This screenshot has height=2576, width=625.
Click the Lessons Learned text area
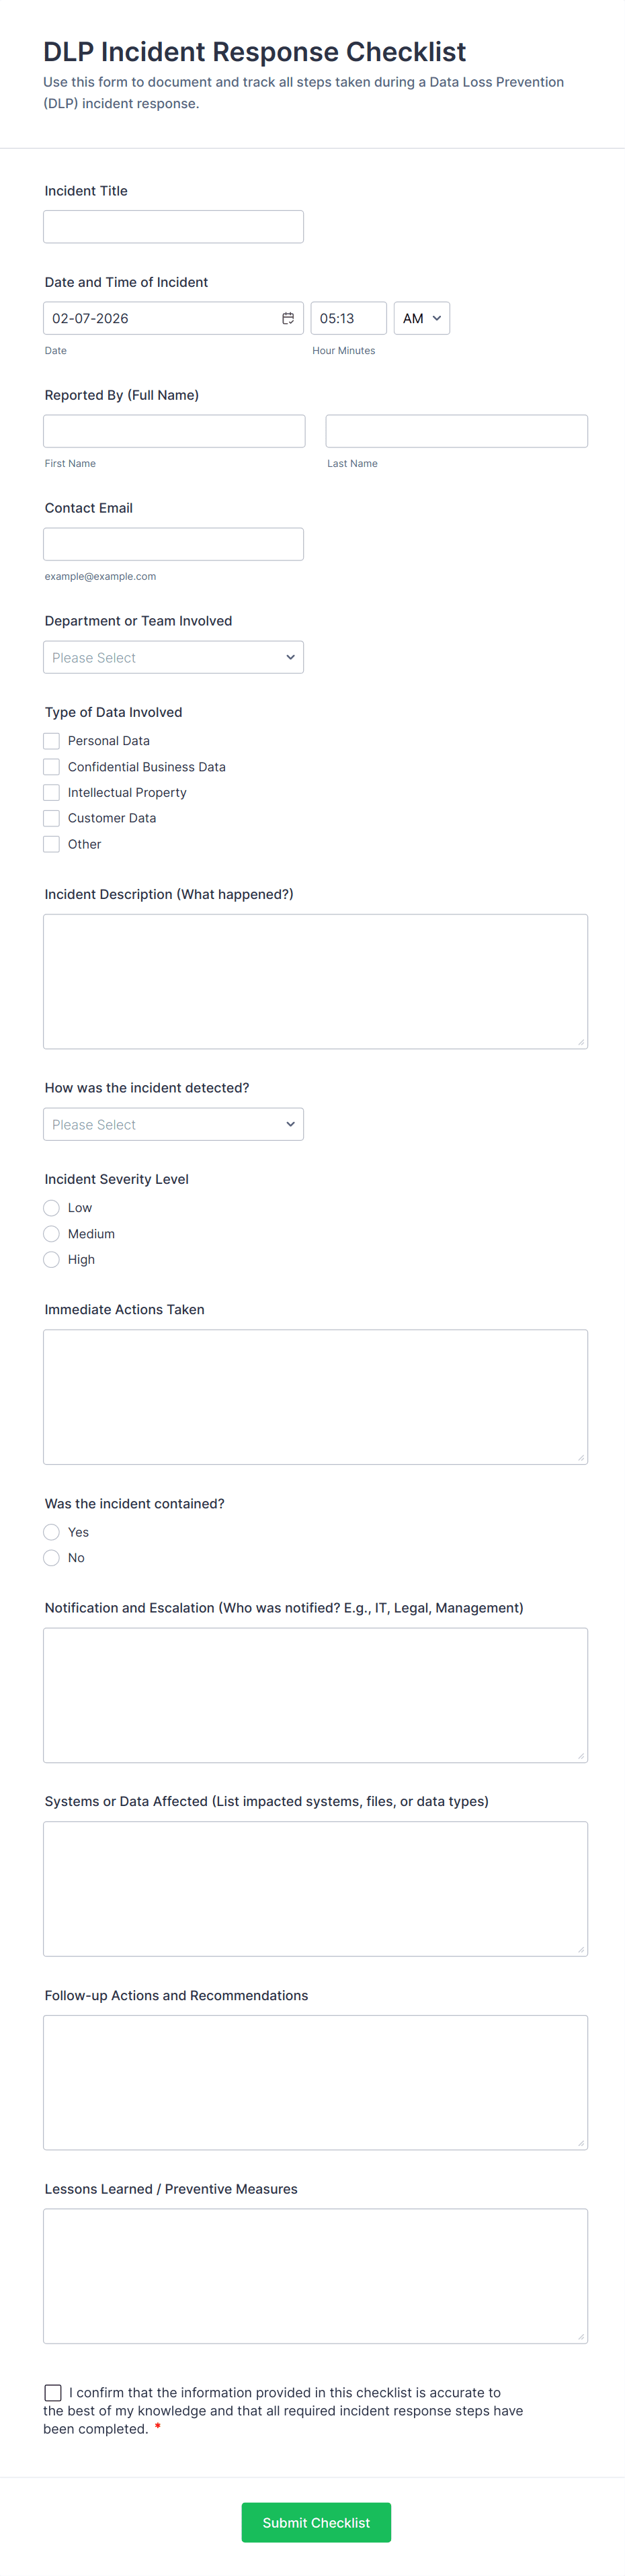315,2276
